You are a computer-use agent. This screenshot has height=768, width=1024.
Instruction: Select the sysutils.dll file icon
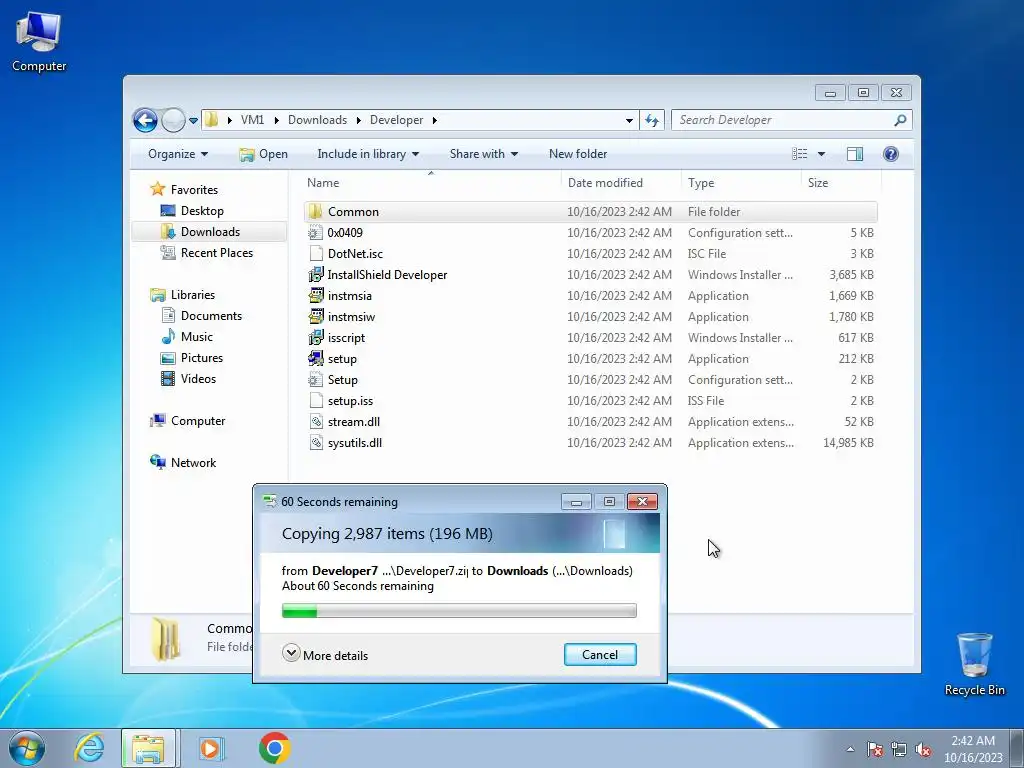(x=315, y=442)
